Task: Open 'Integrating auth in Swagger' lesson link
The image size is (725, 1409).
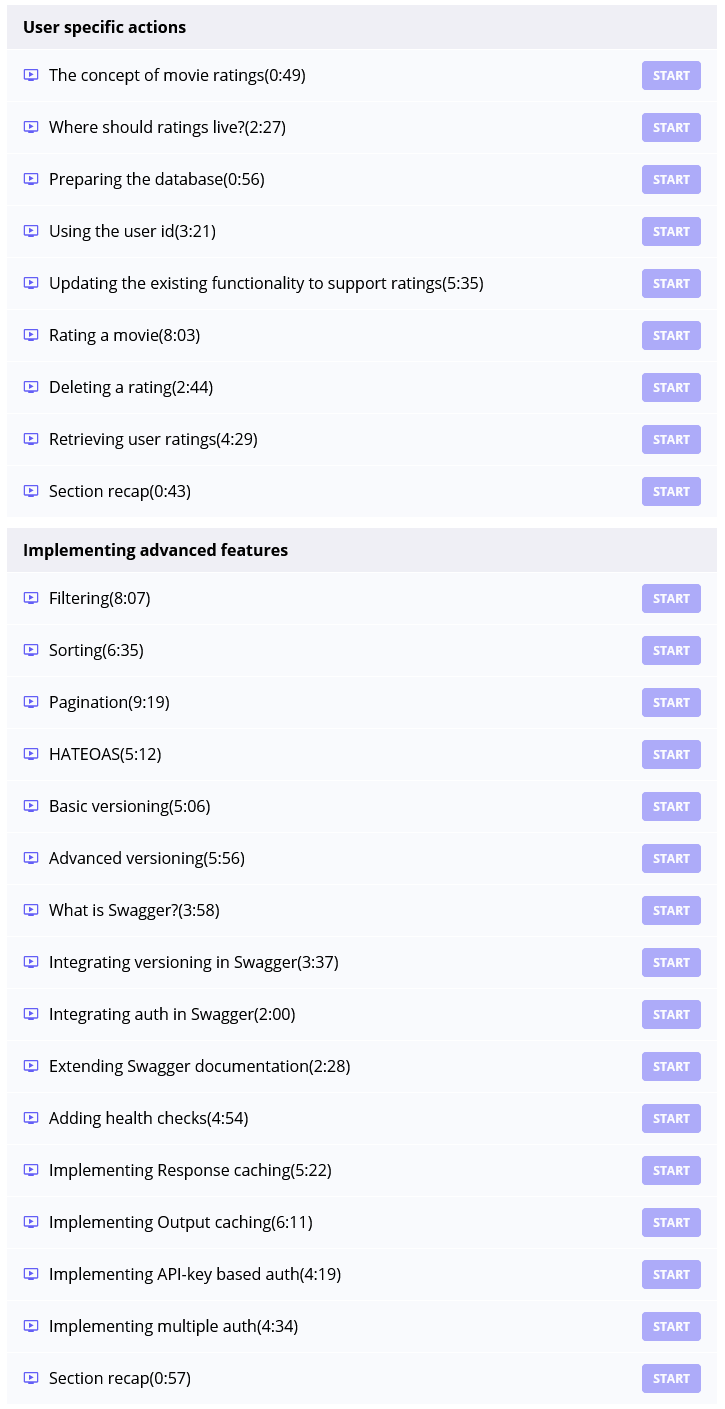Action: (172, 1014)
